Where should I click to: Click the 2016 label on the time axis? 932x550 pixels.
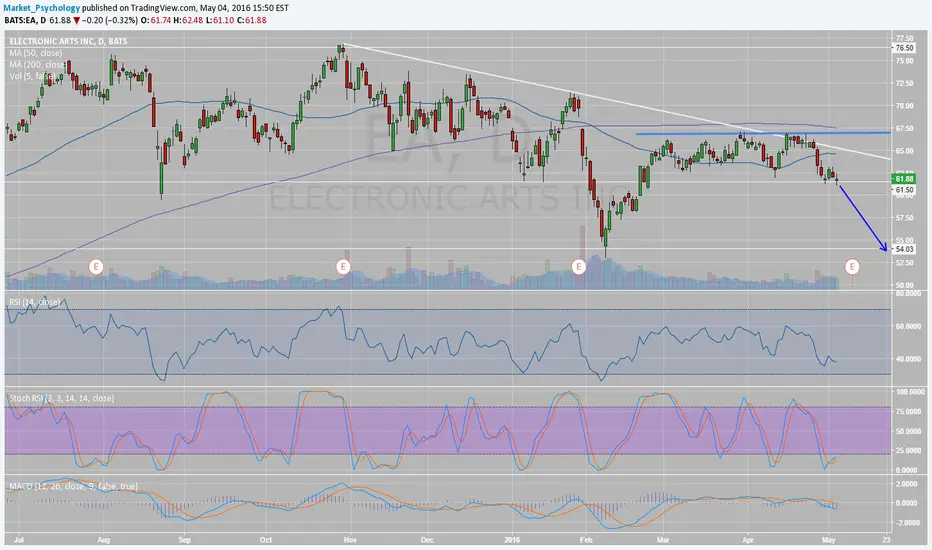(512, 540)
